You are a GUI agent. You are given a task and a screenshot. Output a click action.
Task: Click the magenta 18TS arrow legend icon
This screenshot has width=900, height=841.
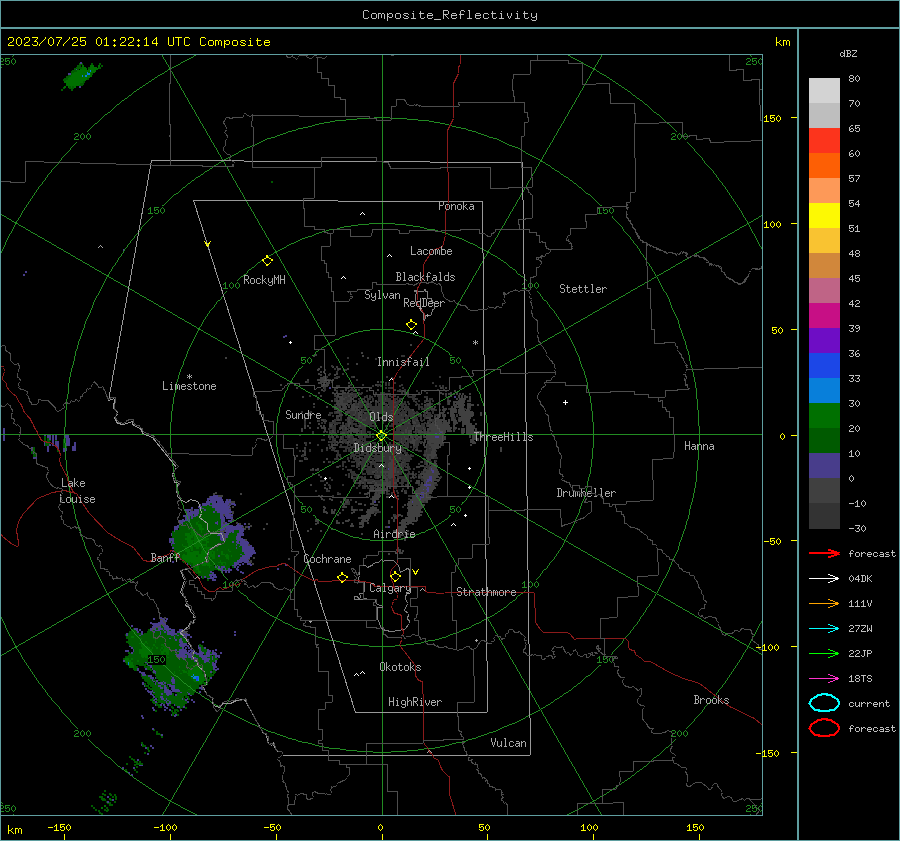[824, 679]
